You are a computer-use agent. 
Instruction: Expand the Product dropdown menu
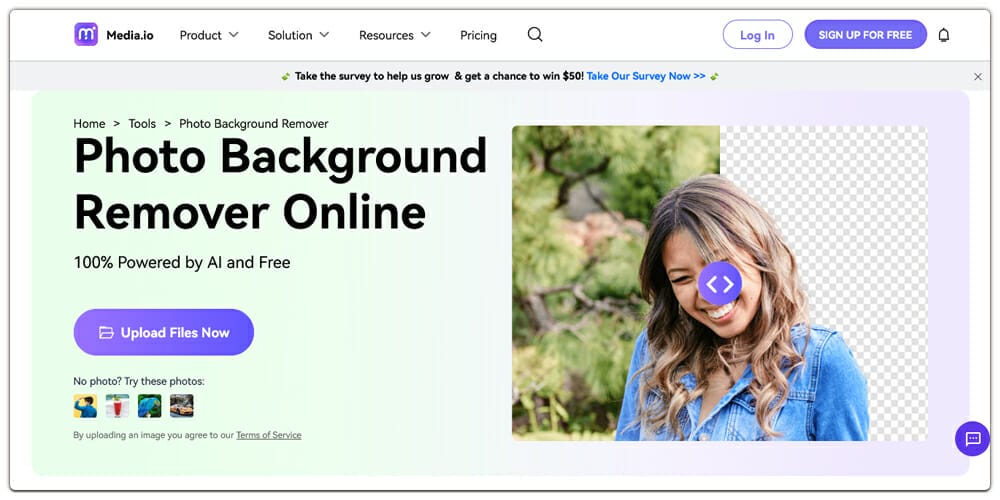[x=209, y=35]
